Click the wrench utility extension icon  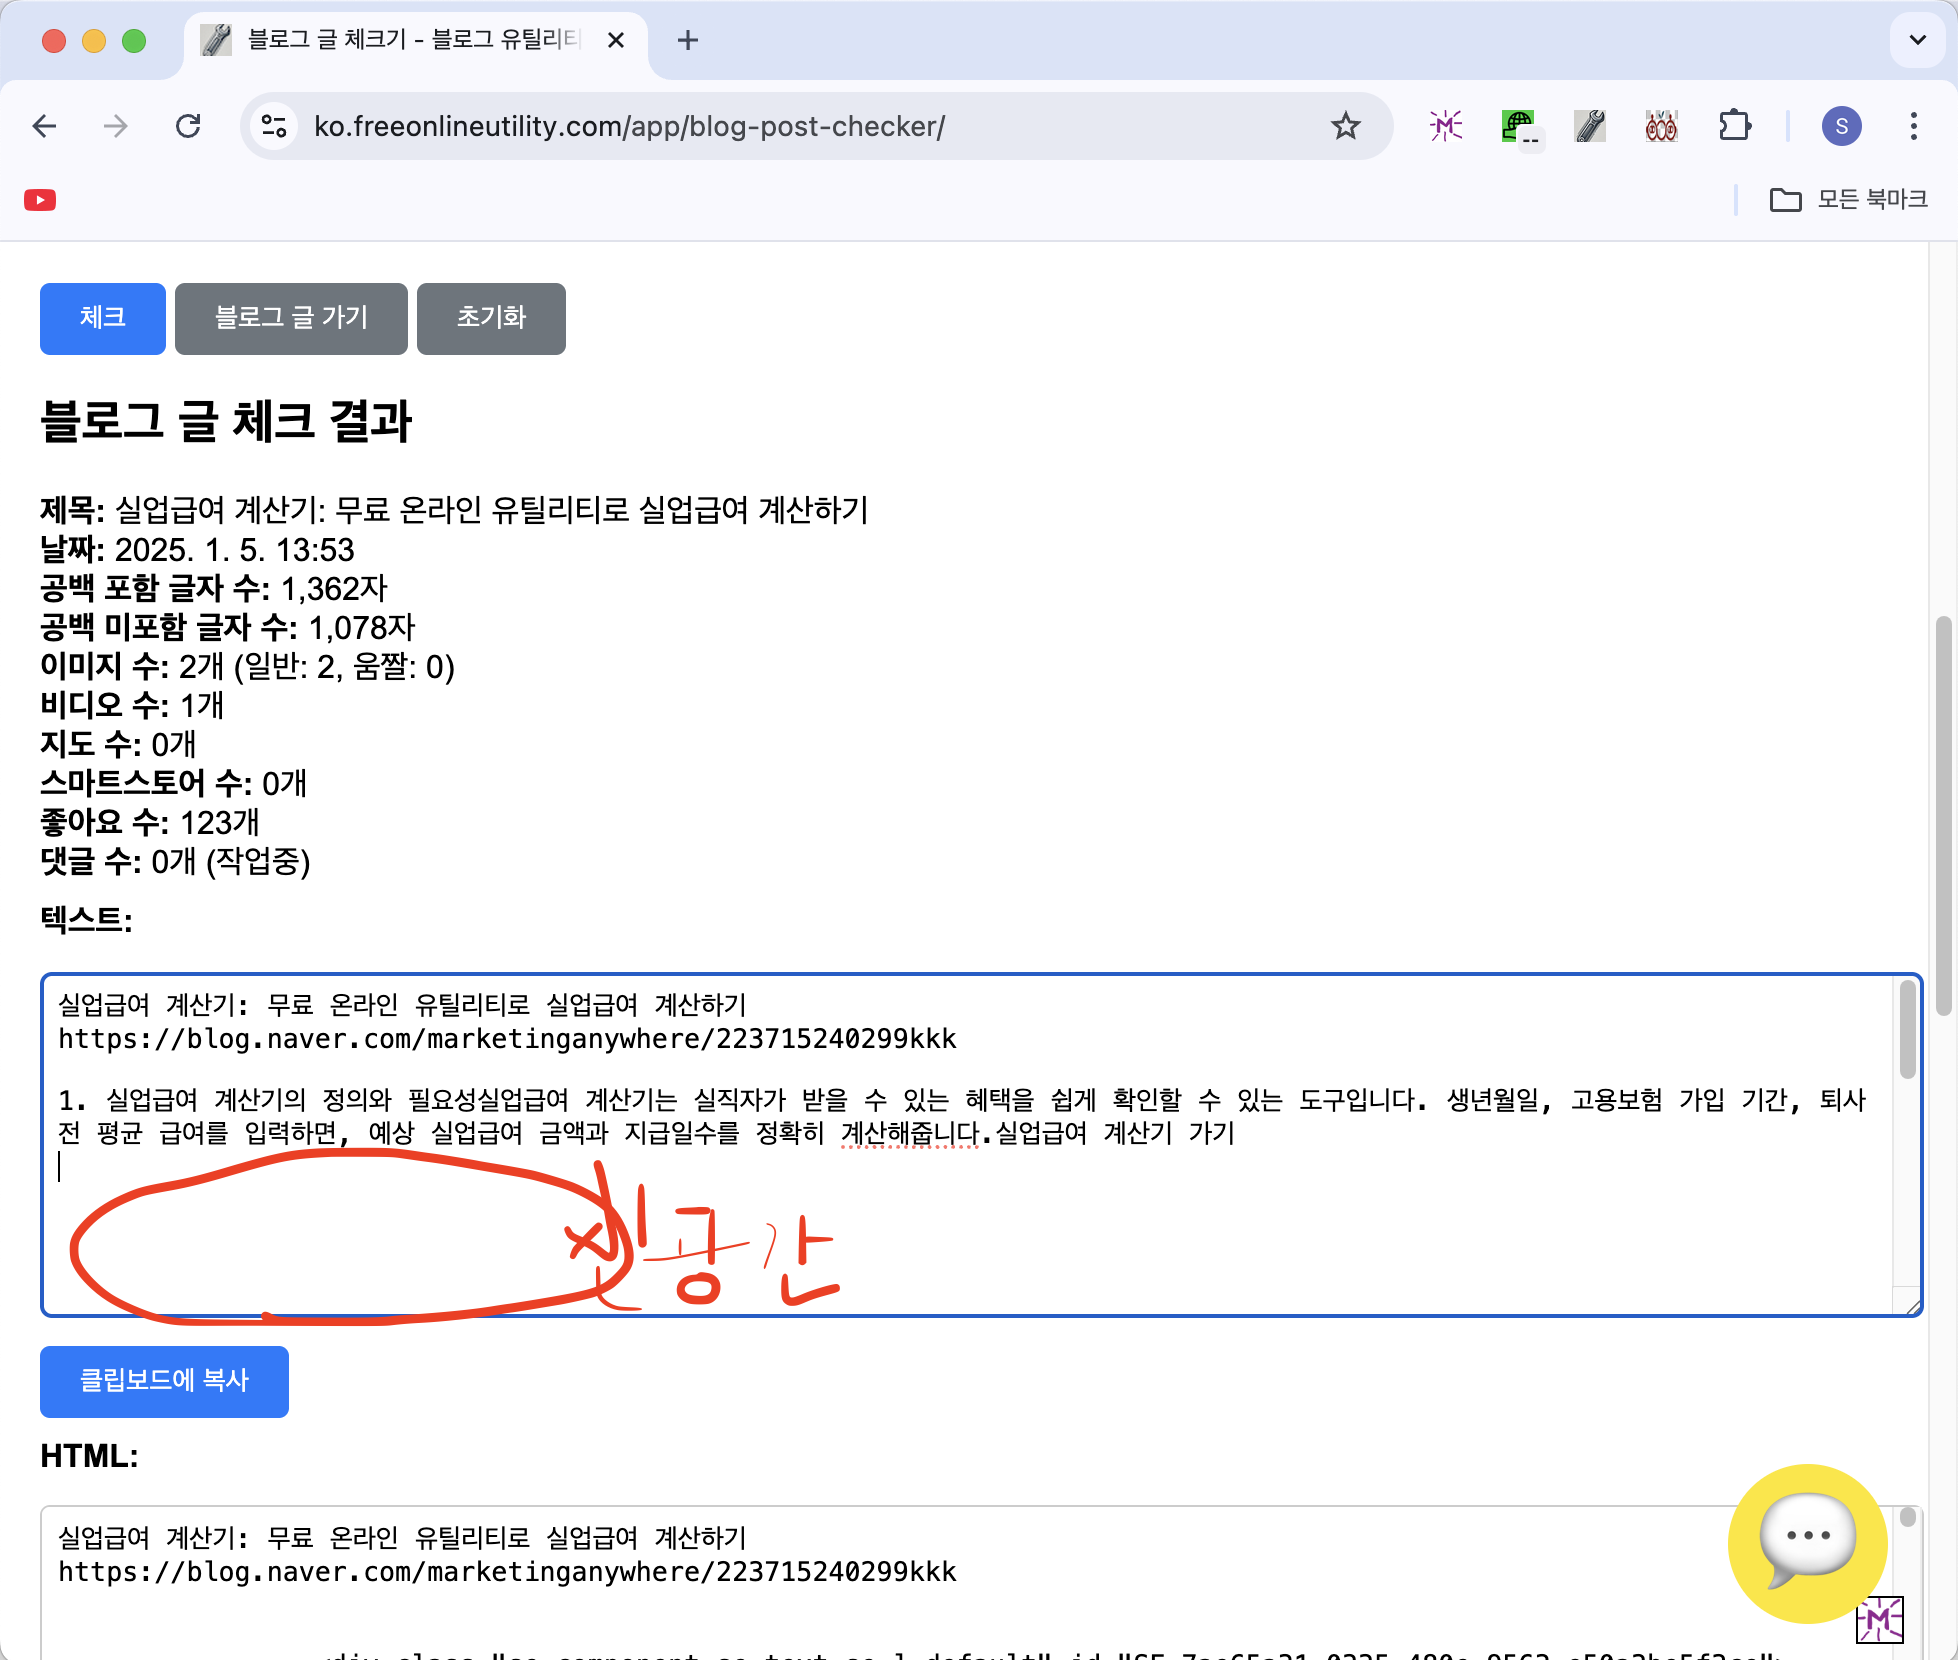(x=1590, y=126)
